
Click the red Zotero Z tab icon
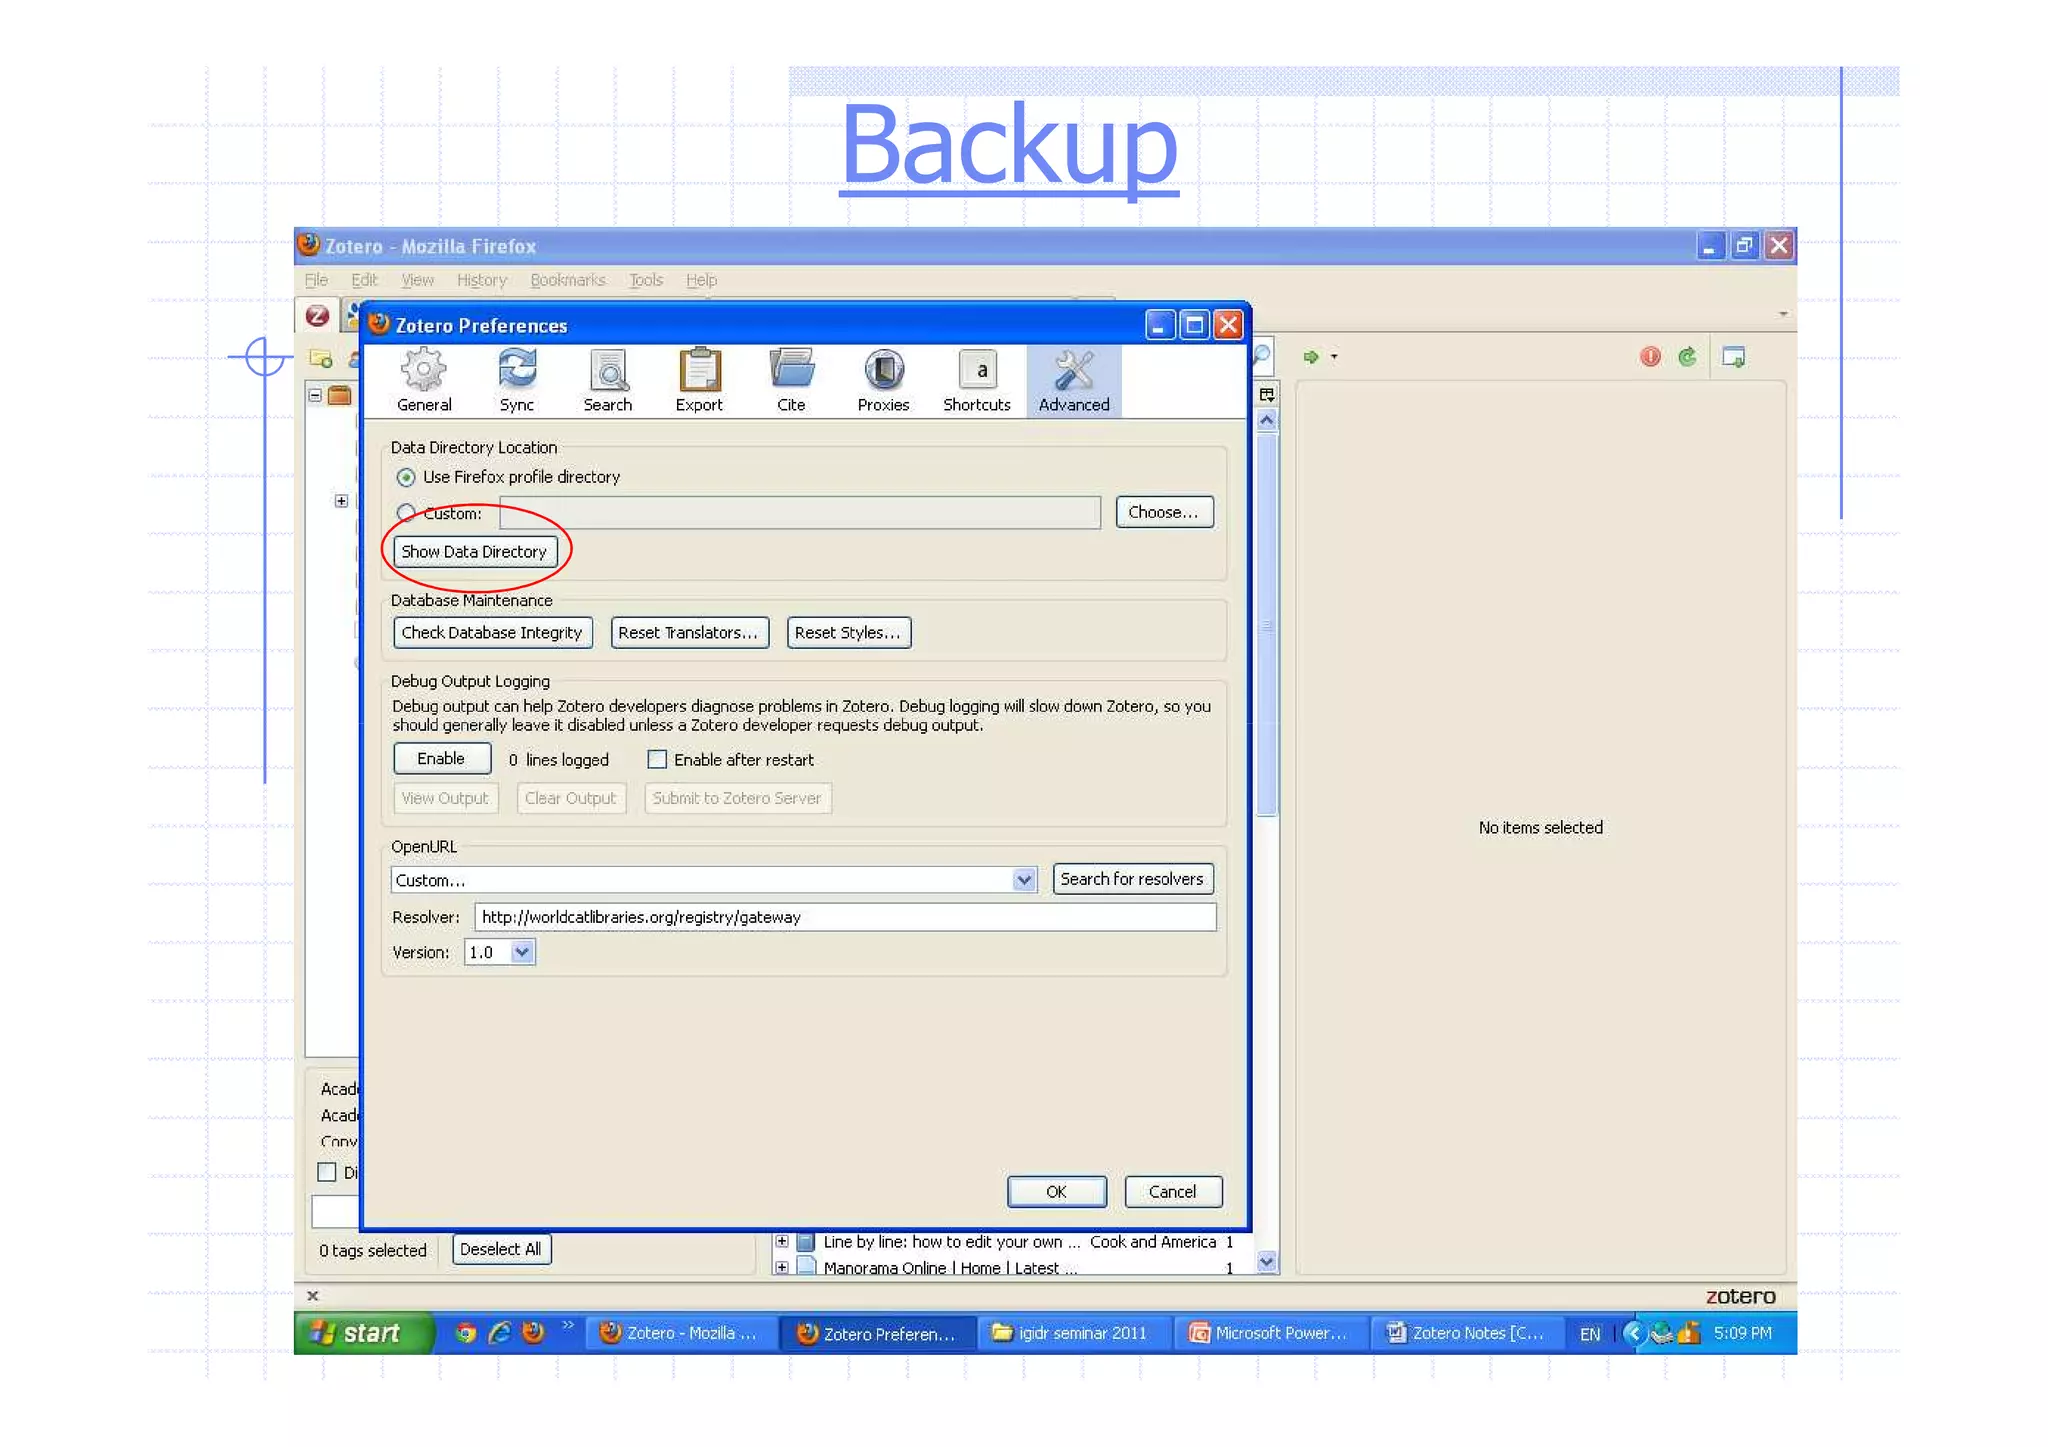point(317,316)
